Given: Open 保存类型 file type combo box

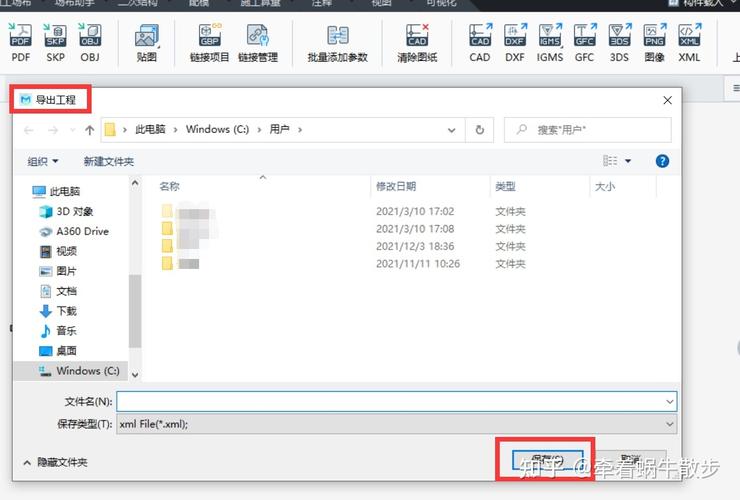Looking at the screenshot, I should point(396,424).
